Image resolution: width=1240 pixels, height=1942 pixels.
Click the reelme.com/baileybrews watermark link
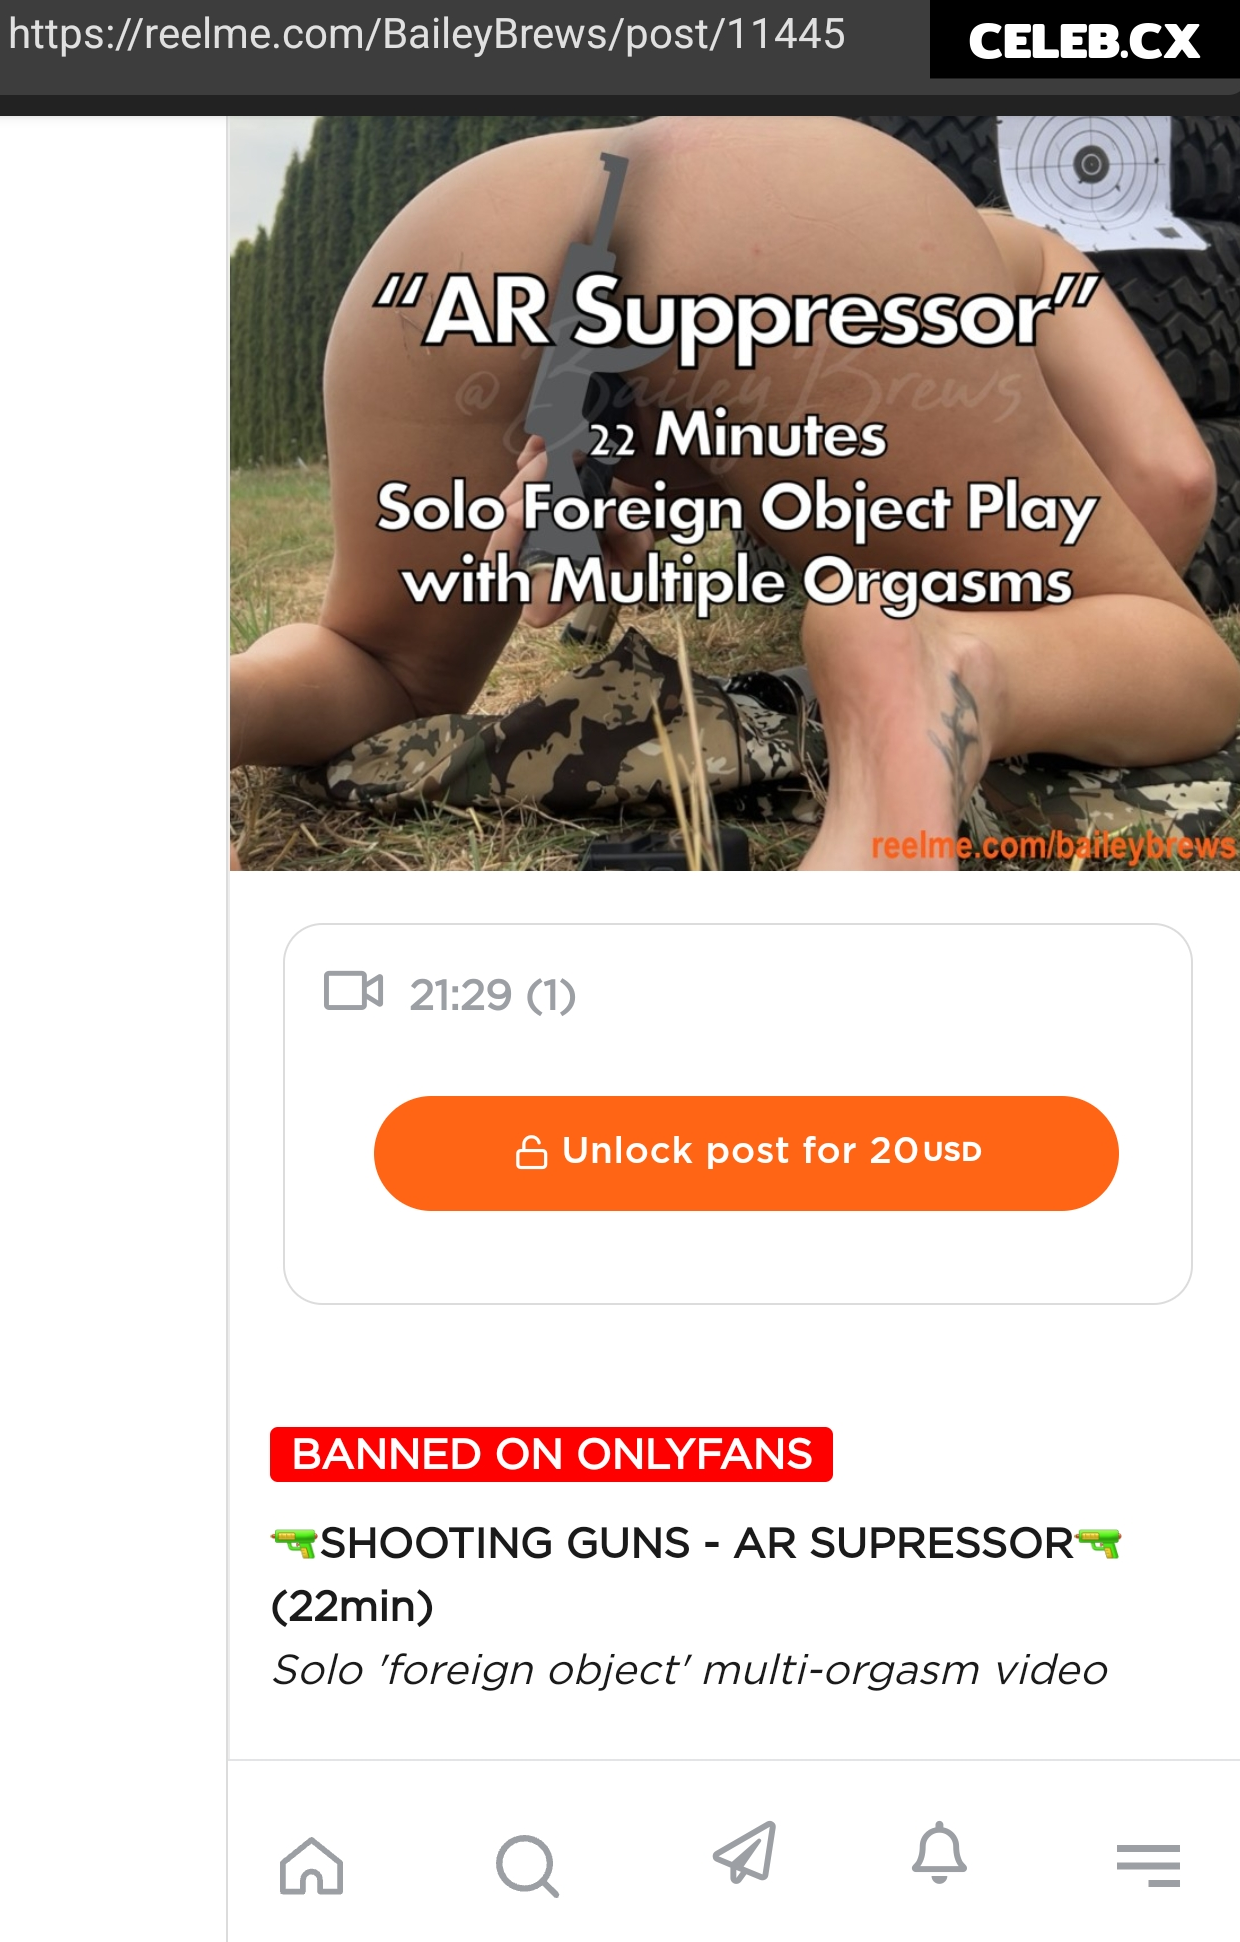coord(1053,846)
